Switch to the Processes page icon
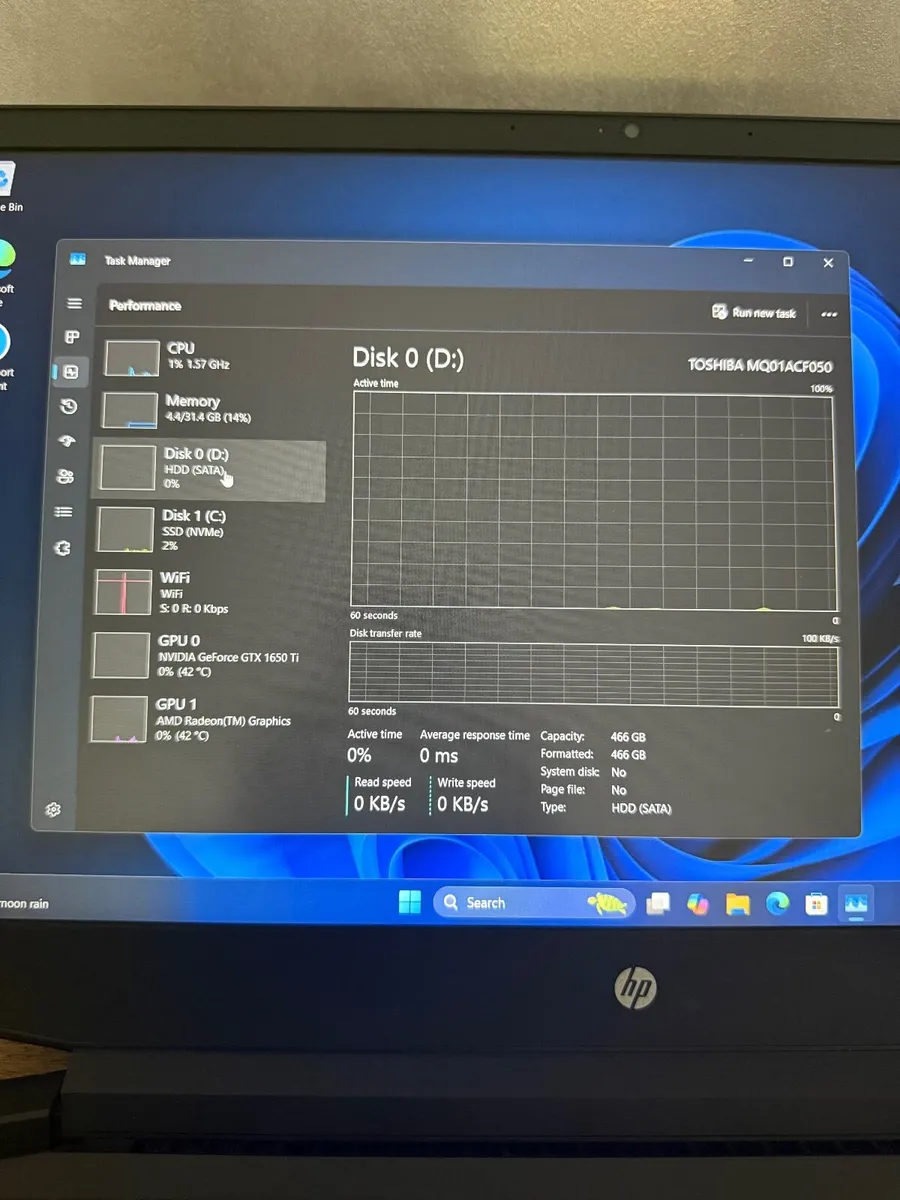Viewport: 900px width, 1200px height. (72, 338)
